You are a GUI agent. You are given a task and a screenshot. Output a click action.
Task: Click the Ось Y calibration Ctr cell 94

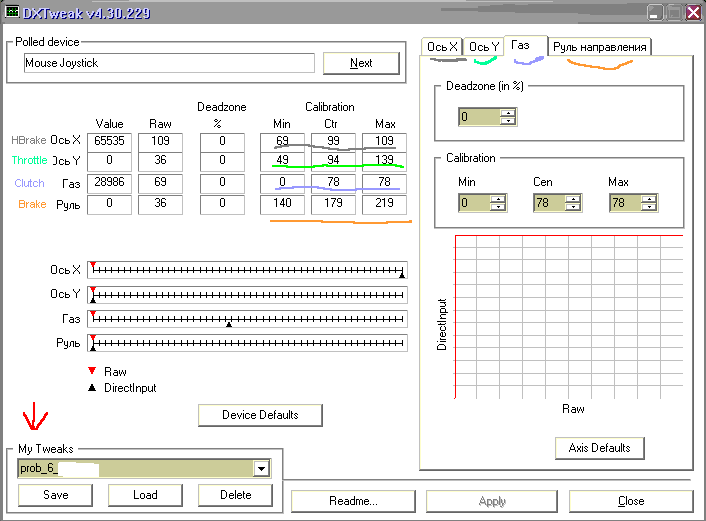coord(333,161)
